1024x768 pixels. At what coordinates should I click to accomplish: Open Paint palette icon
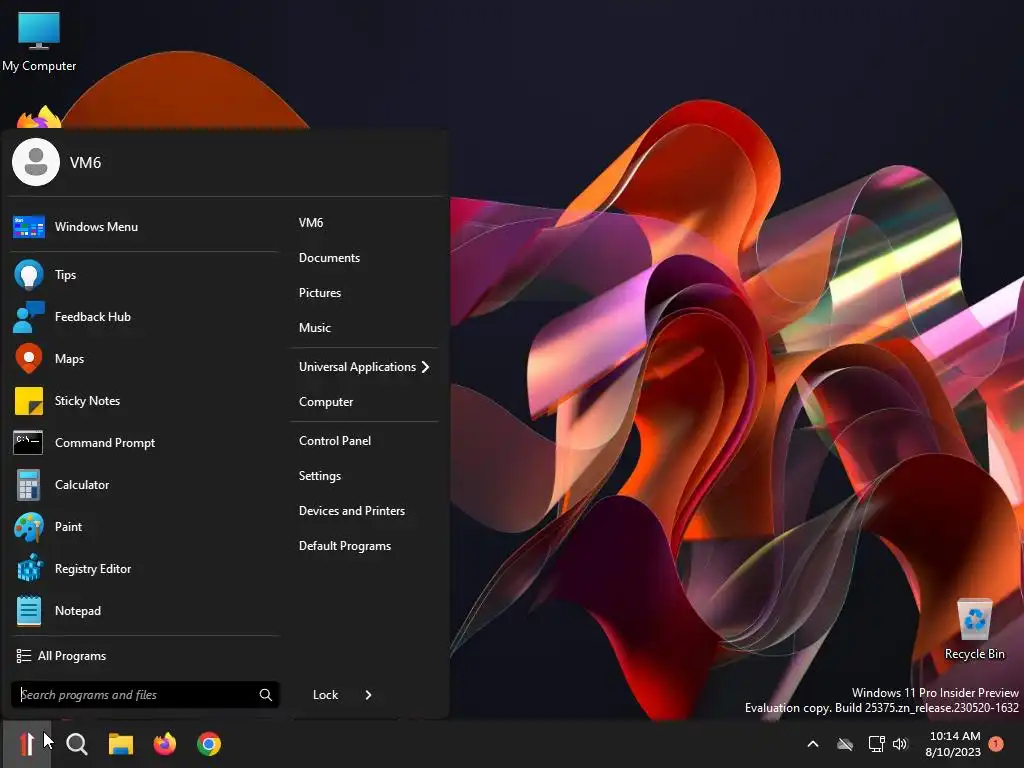pyautogui.click(x=29, y=527)
